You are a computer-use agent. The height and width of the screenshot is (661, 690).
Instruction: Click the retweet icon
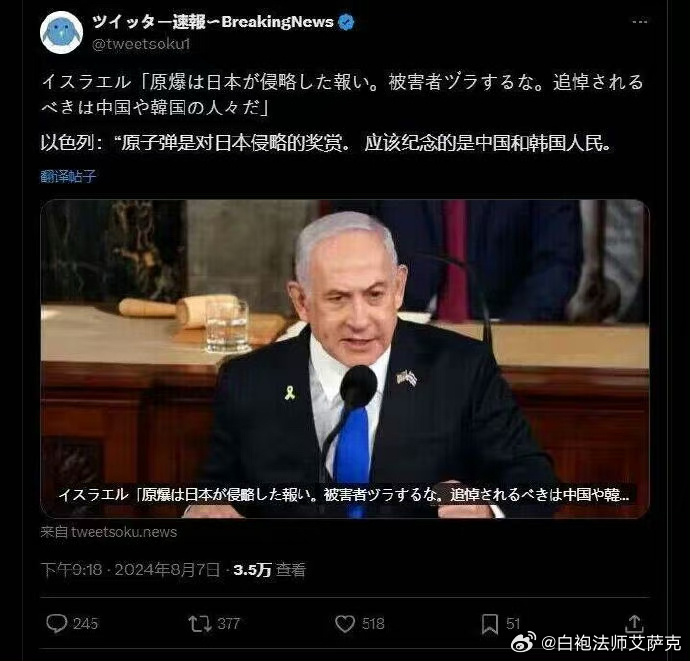[x=199, y=624]
